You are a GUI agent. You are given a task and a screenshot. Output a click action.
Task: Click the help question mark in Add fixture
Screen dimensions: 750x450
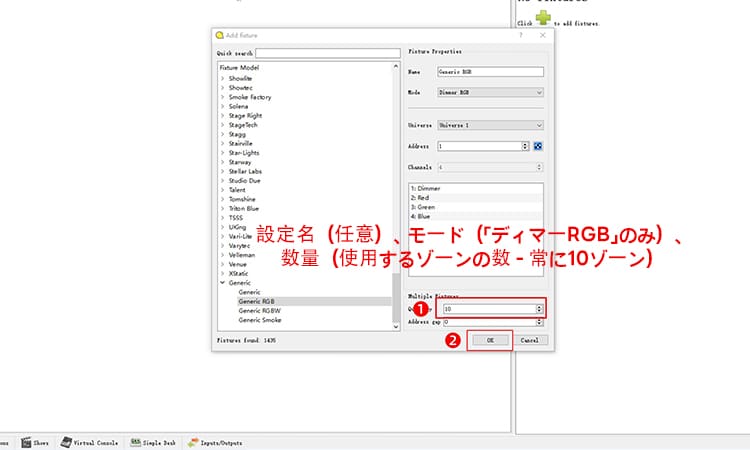click(x=521, y=35)
